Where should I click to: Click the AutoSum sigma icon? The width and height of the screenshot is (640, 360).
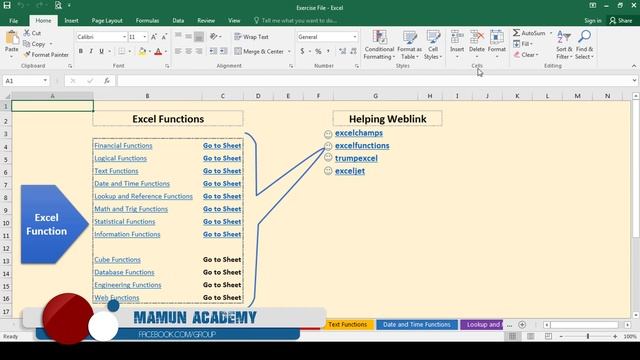coord(516,33)
